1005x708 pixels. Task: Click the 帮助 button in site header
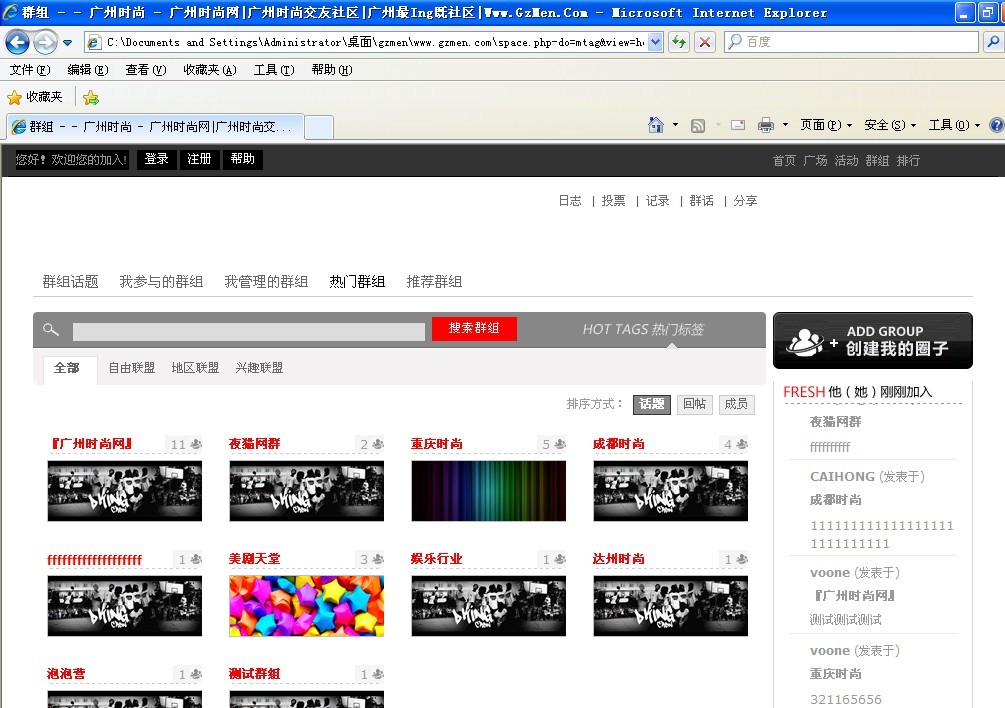coord(242,159)
